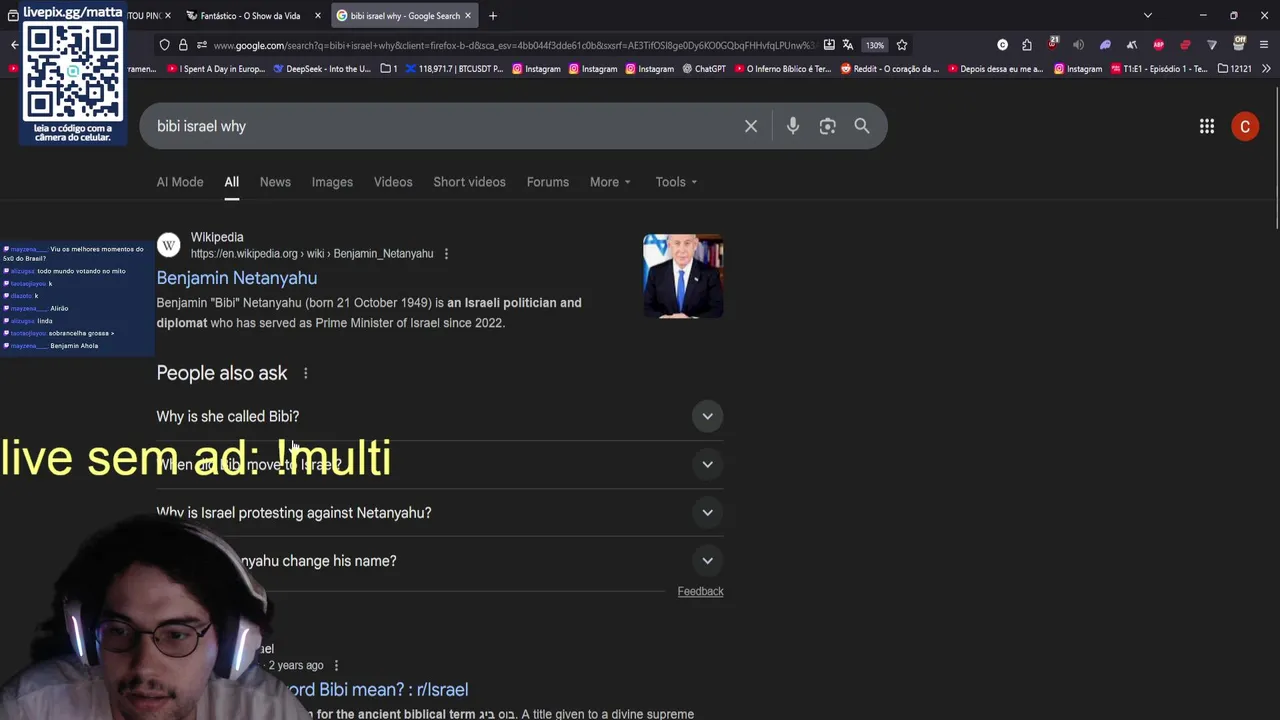Close the Fantástico tab
Screen dimensions: 1280x720
[x=318, y=16]
